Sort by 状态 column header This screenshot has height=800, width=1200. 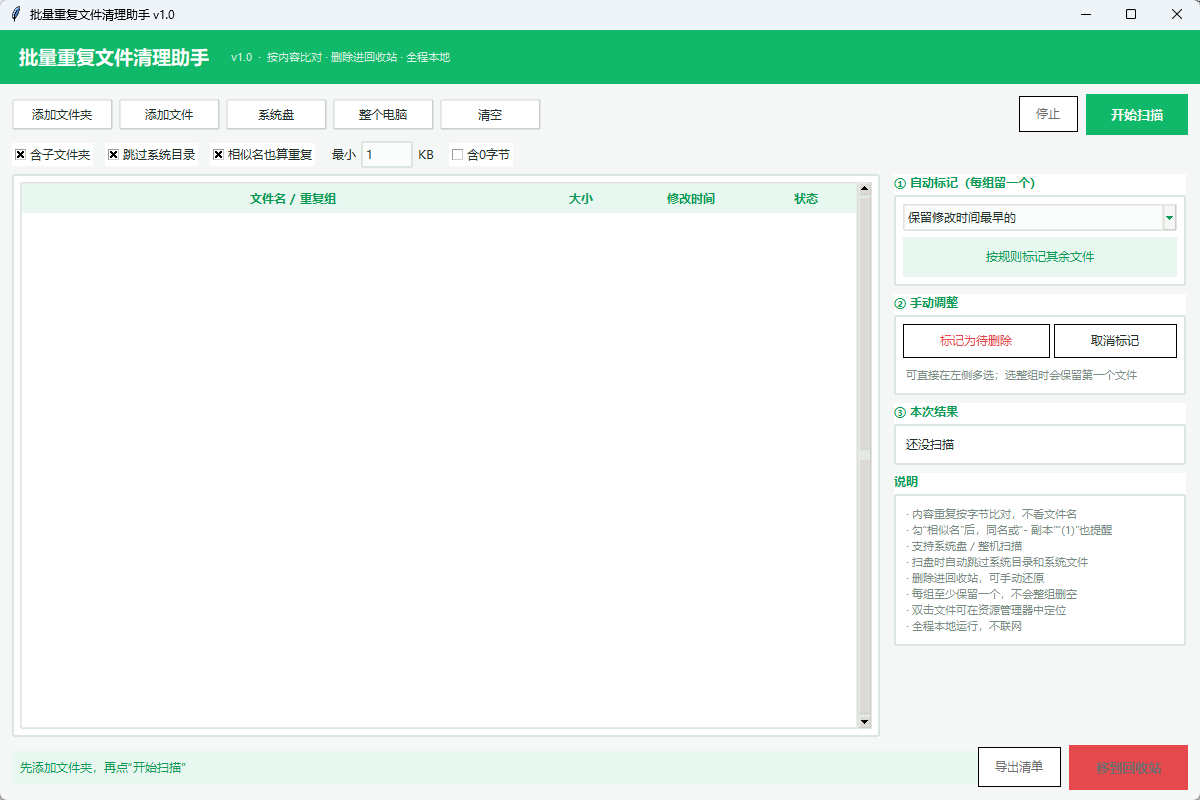(806, 199)
